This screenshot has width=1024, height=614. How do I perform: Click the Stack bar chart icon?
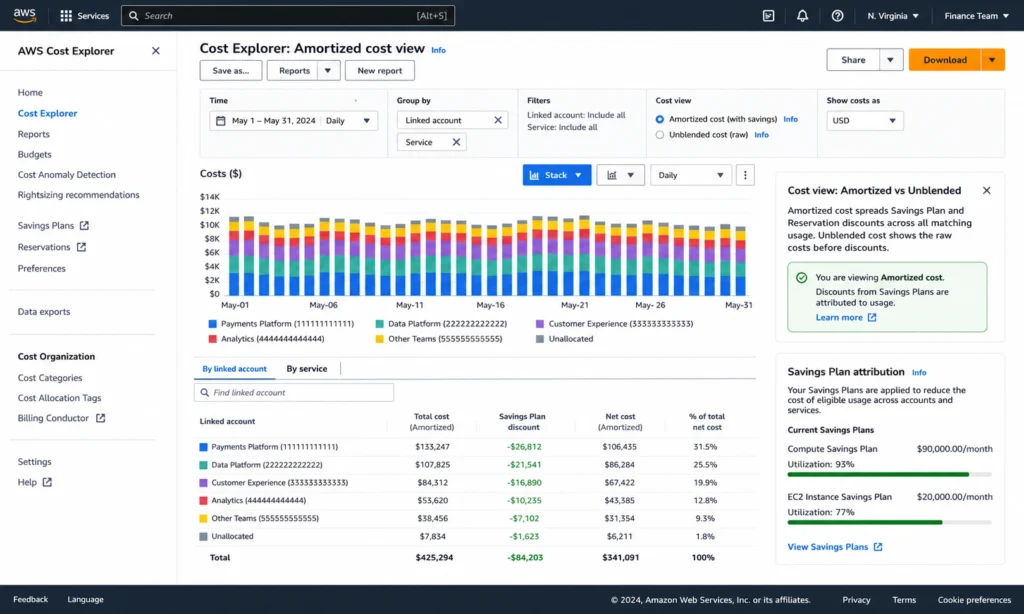point(534,175)
